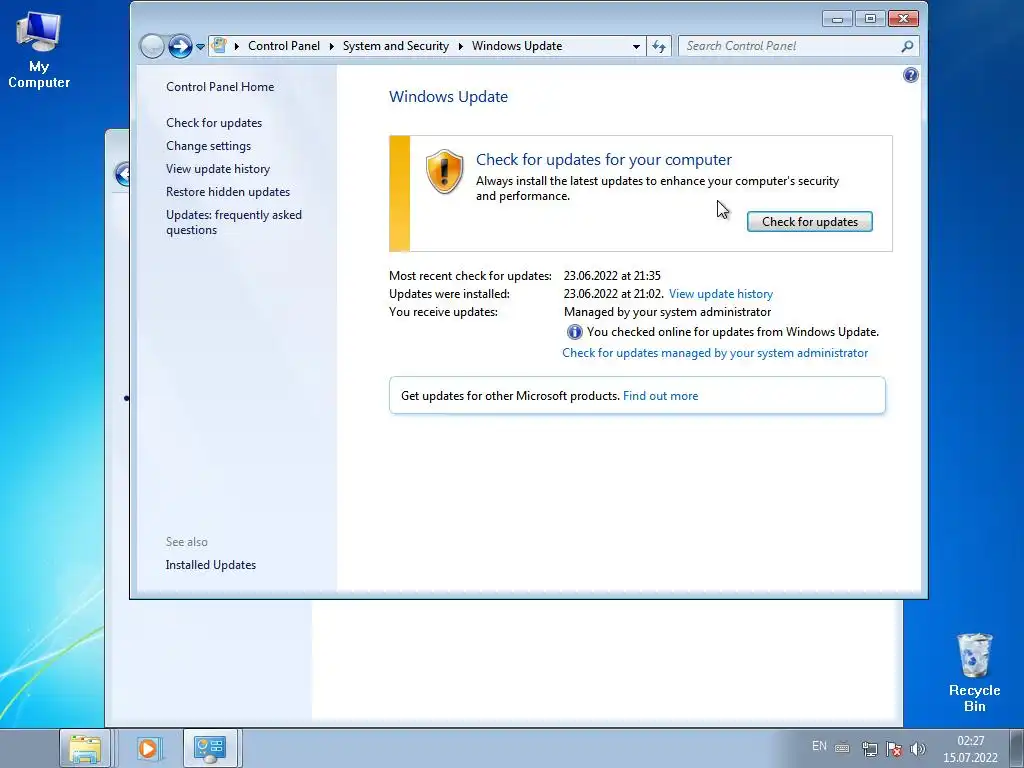Click the network icon in system tray
Screen dimensions: 1024x768
tap(869, 748)
